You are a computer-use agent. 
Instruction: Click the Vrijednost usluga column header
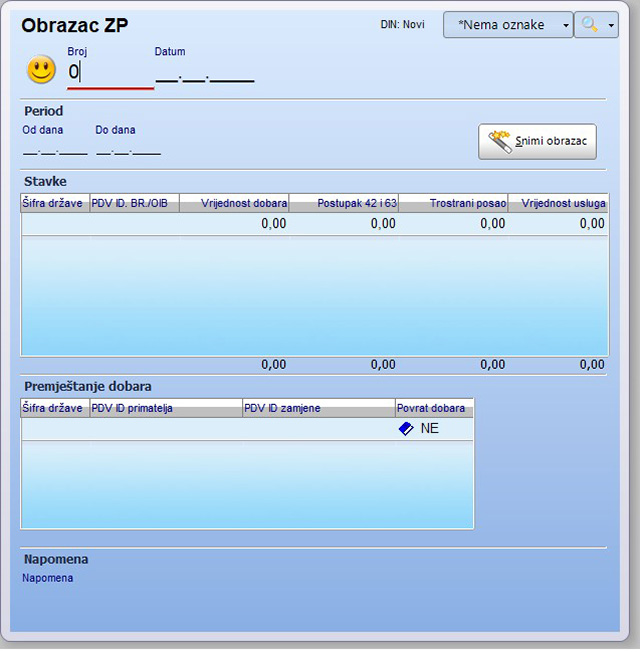558,203
